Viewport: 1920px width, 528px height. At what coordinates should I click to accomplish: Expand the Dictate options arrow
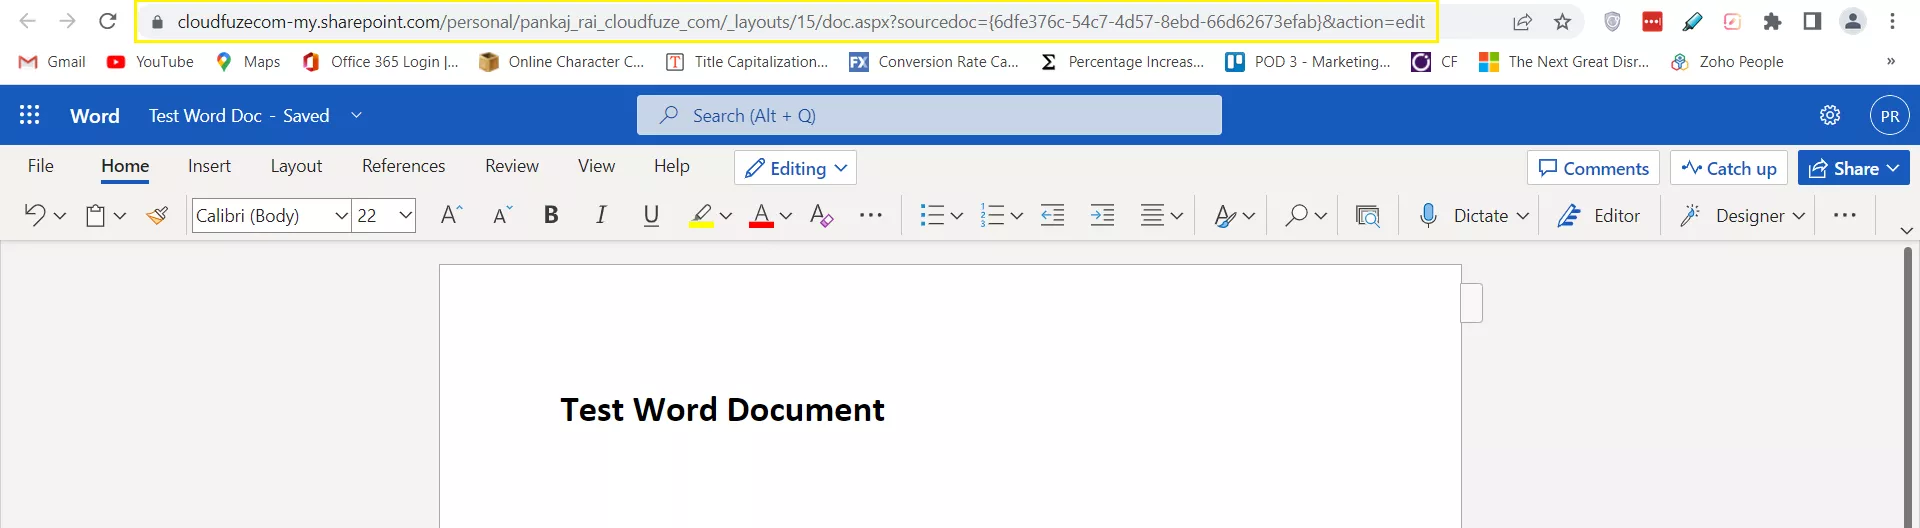click(1523, 216)
